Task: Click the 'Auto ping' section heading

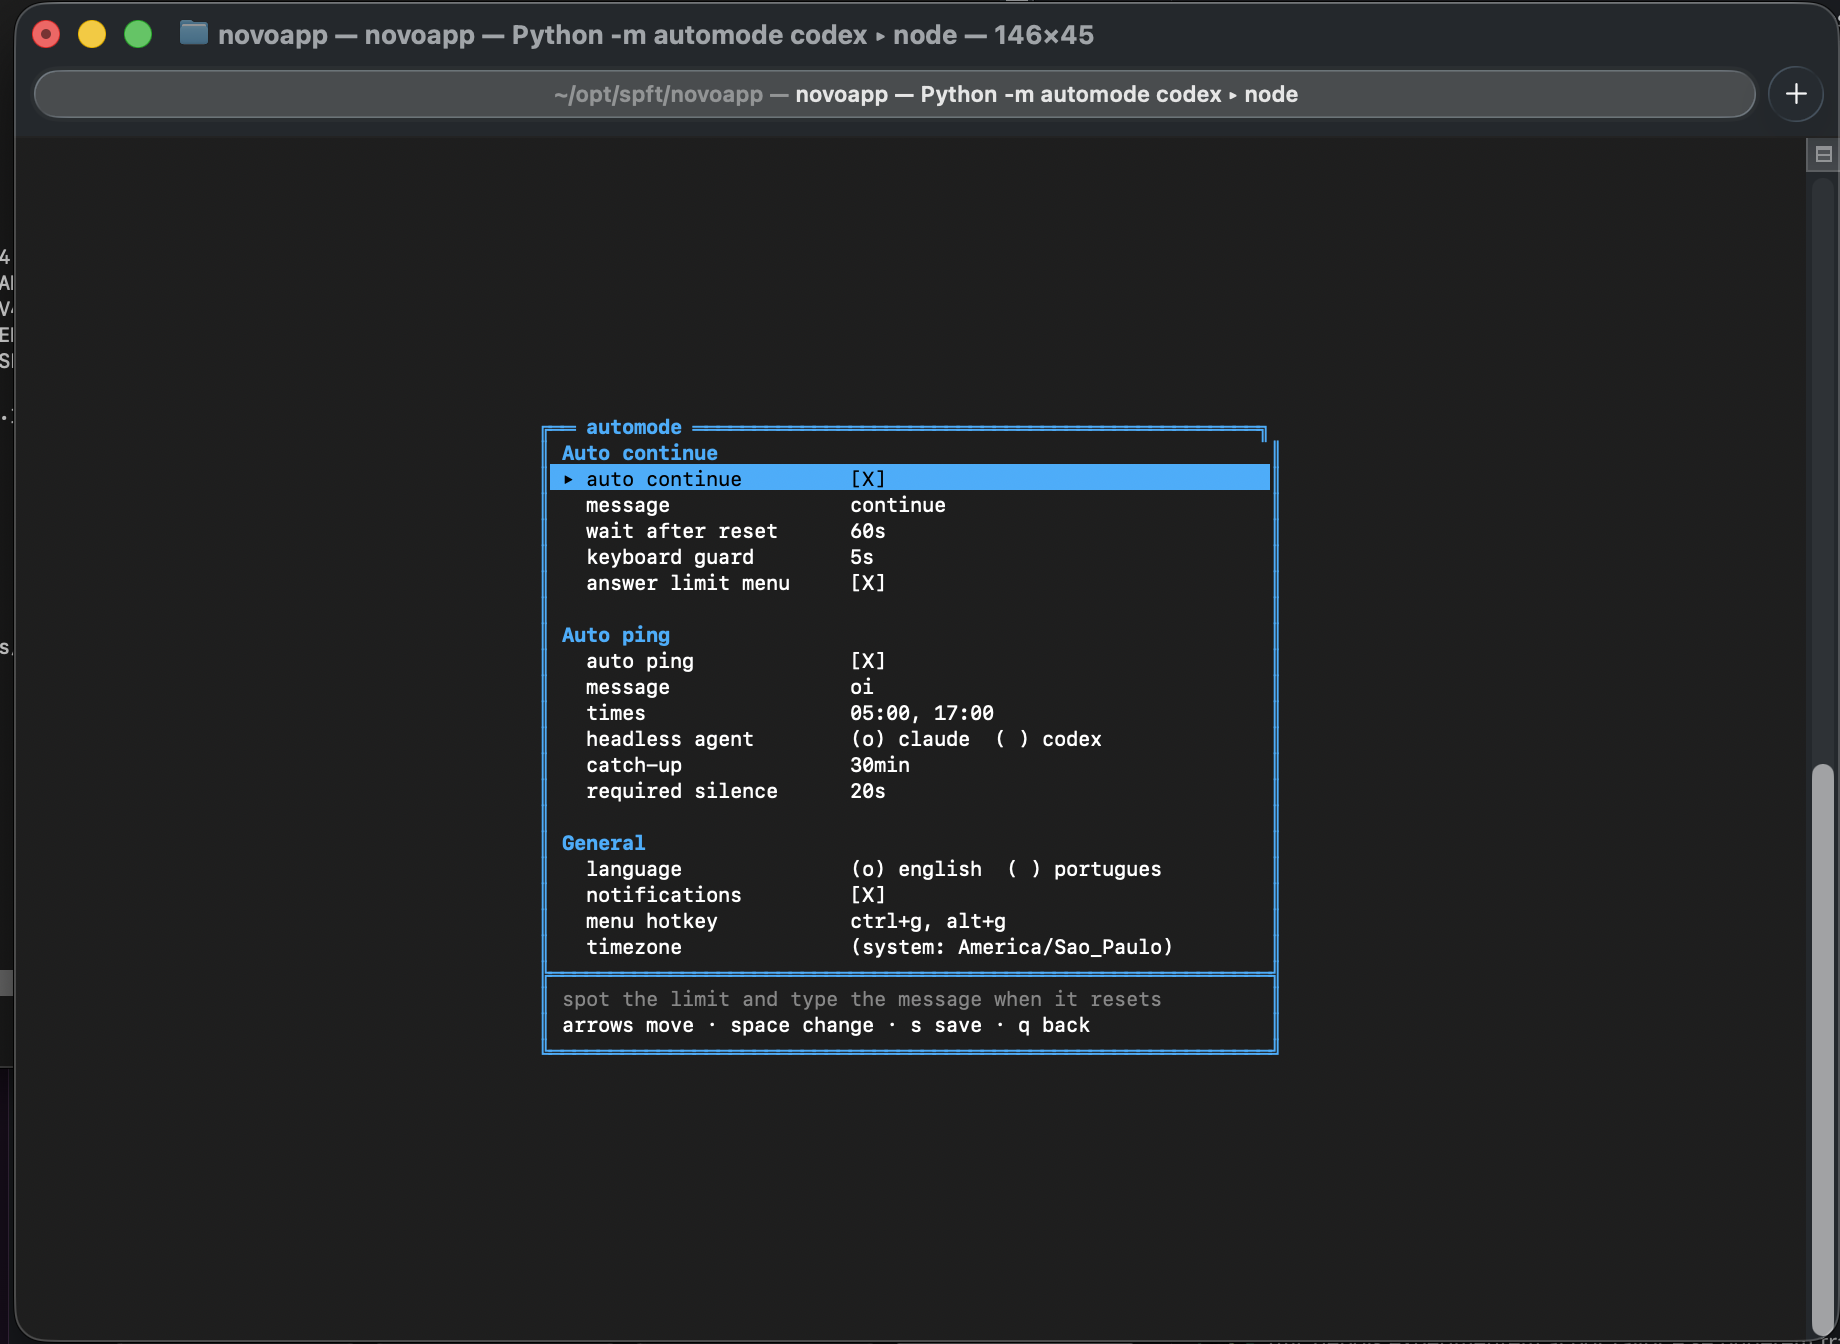Action: point(616,635)
